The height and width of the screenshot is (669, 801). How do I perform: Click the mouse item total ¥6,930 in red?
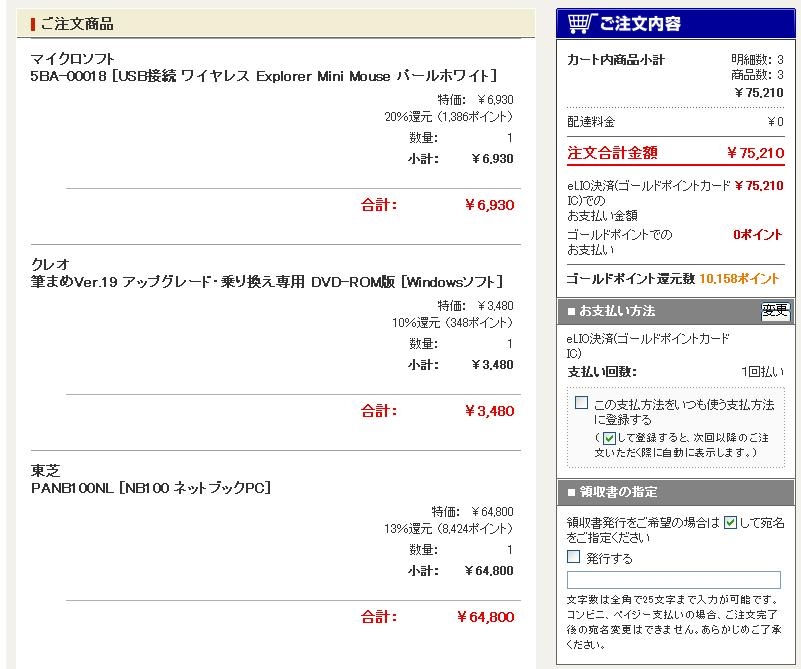489,205
